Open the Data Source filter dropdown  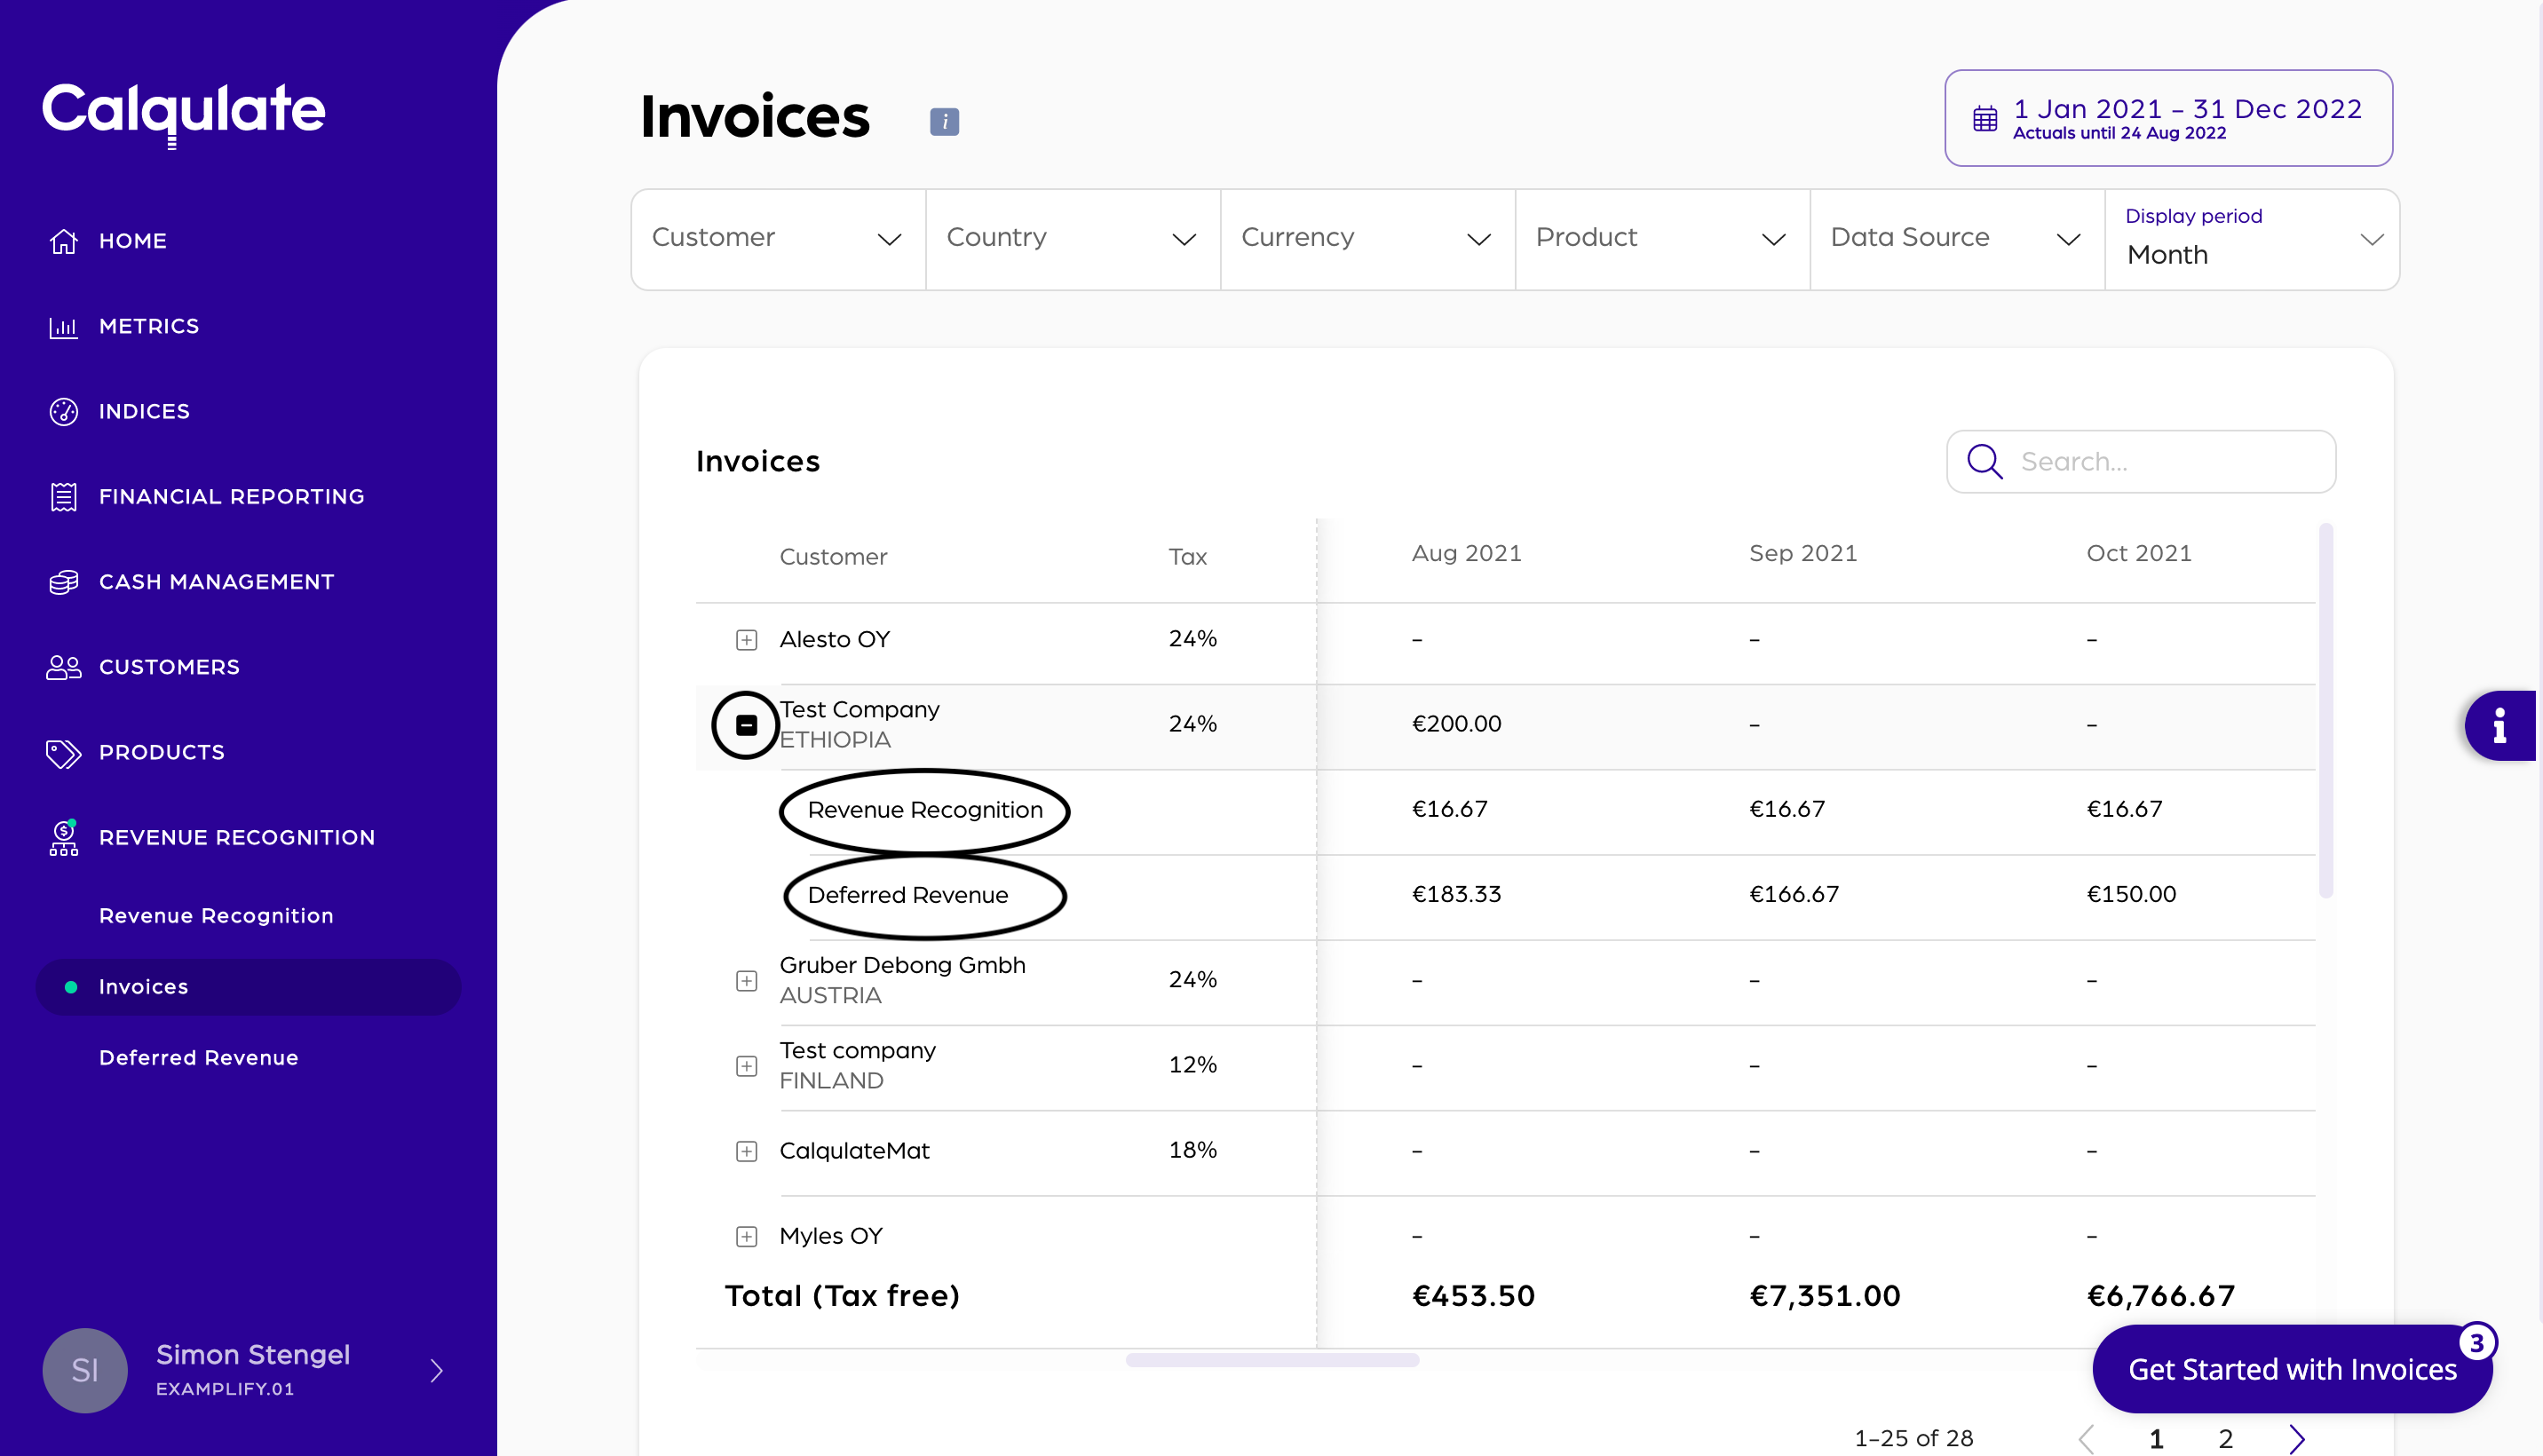1956,239
